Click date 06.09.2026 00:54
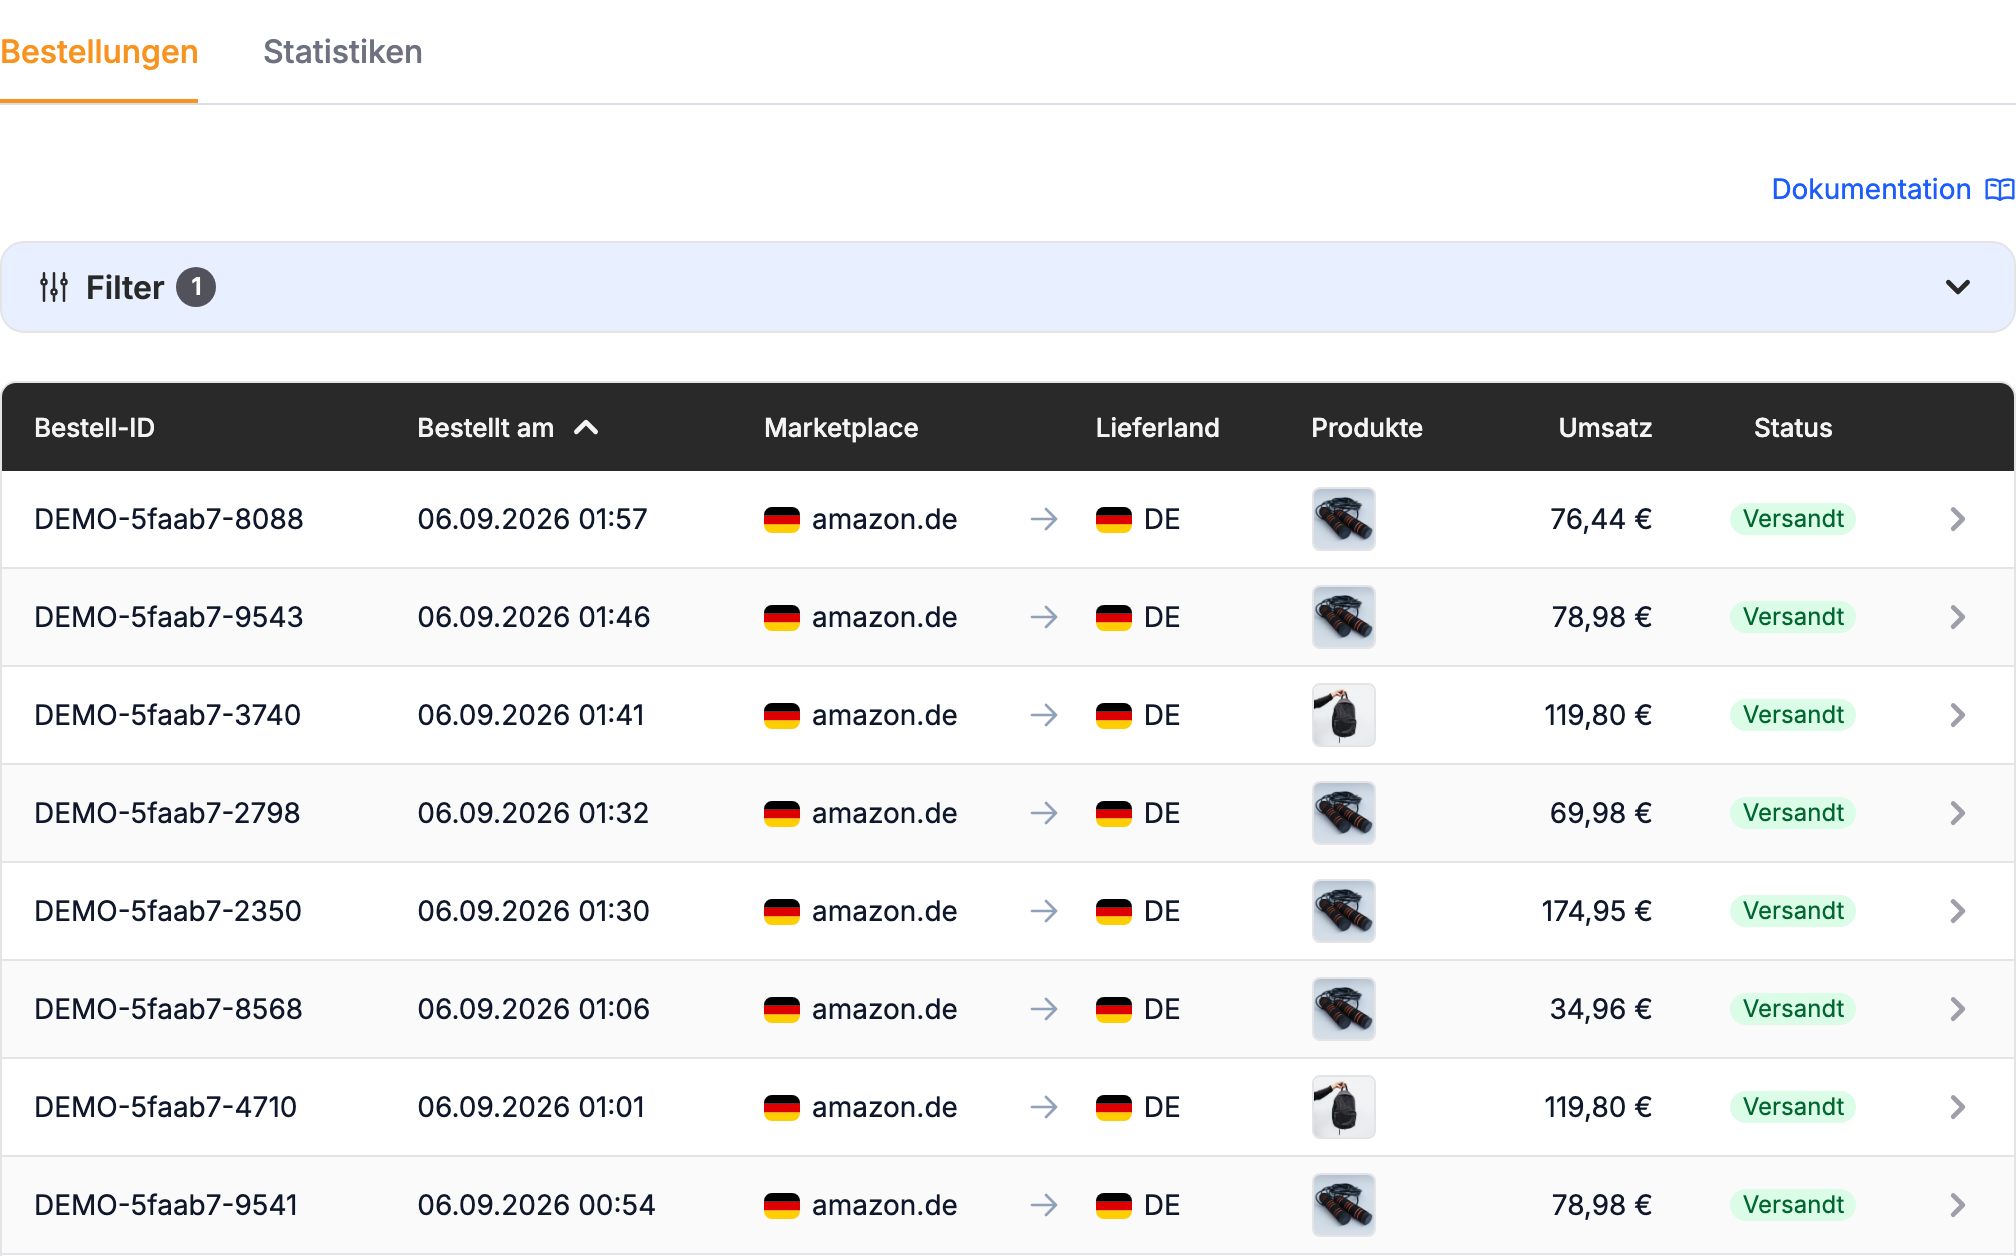 (x=536, y=1205)
